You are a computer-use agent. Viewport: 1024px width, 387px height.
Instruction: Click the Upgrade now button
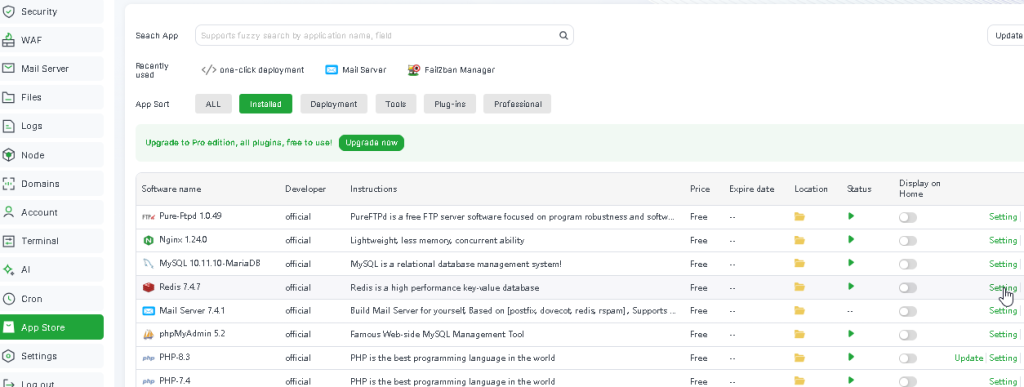pos(372,142)
